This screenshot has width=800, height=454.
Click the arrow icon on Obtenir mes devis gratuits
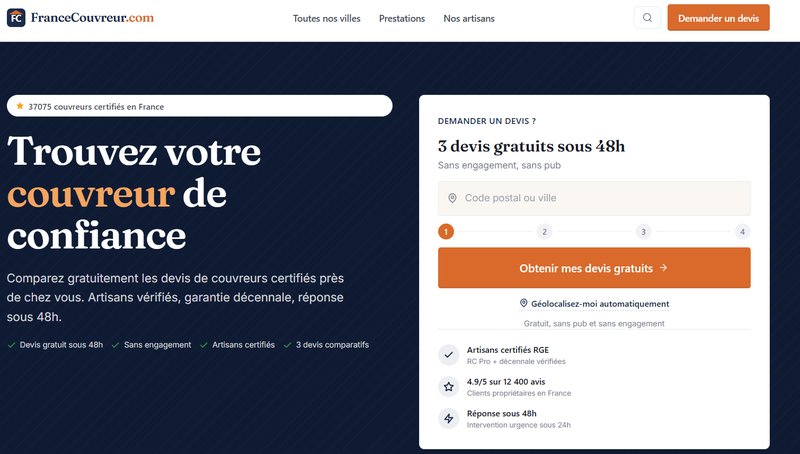[x=663, y=268]
